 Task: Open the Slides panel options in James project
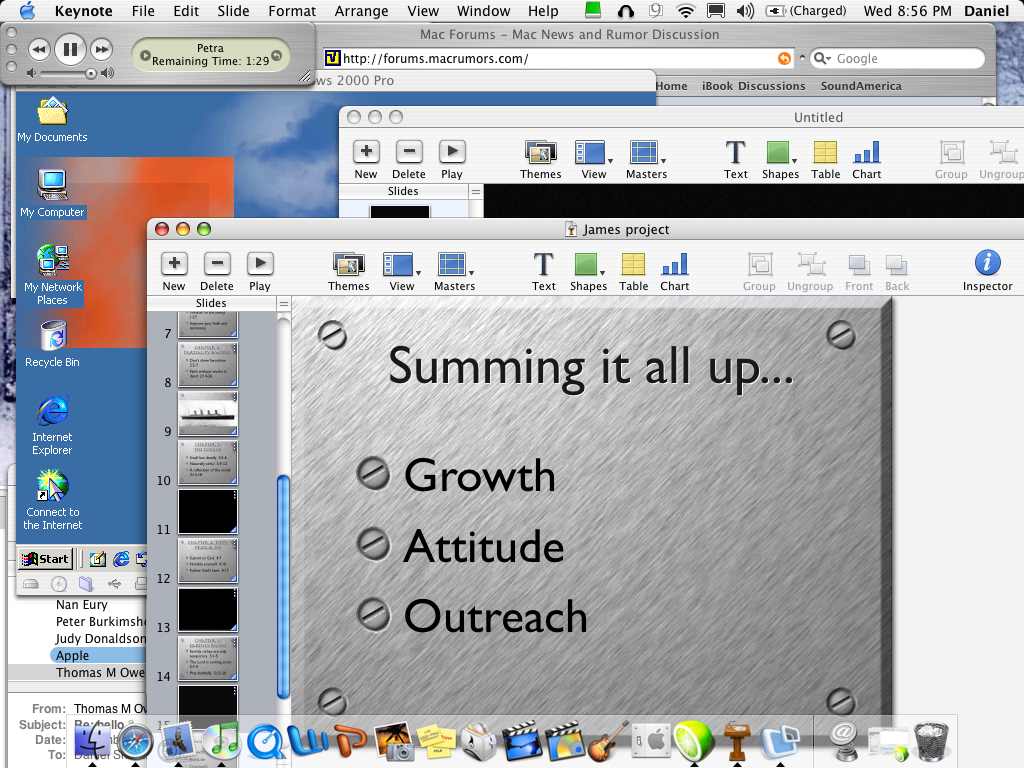point(283,304)
